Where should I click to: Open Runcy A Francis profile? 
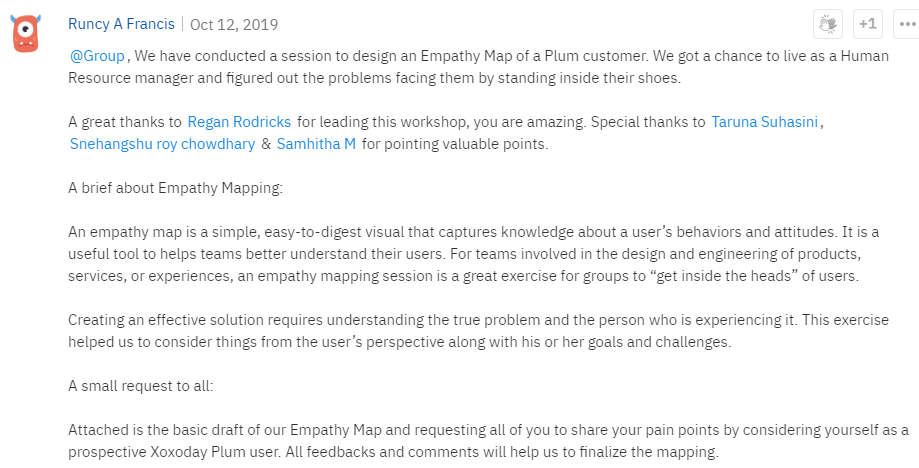click(x=121, y=24)
